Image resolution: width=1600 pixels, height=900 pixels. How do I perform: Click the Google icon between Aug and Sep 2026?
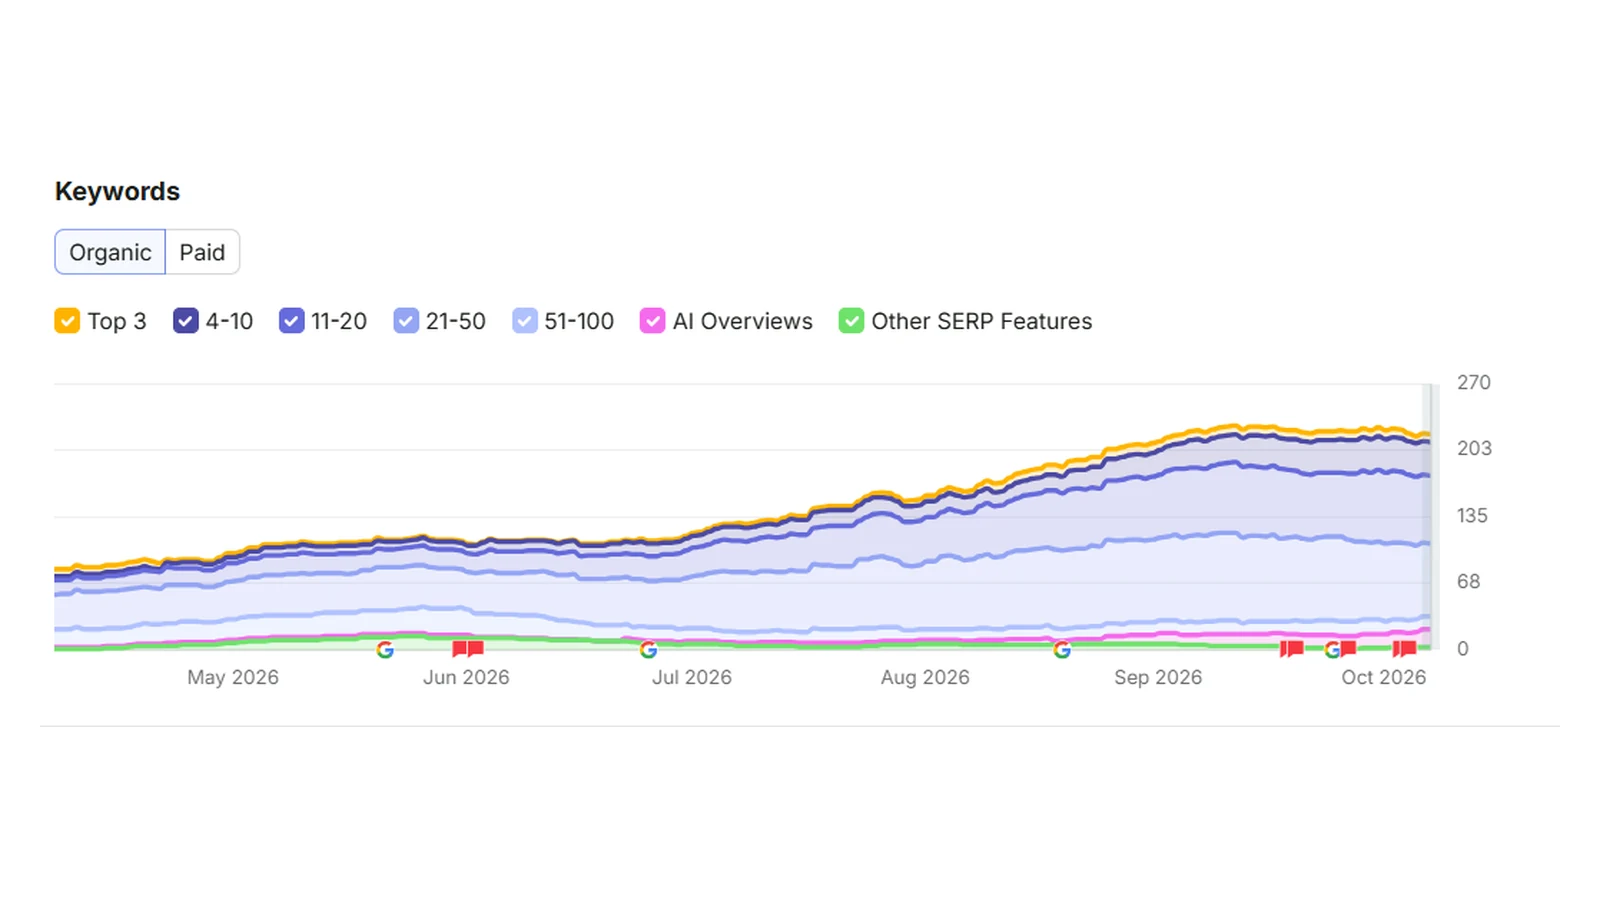[x=1062, y=650]
